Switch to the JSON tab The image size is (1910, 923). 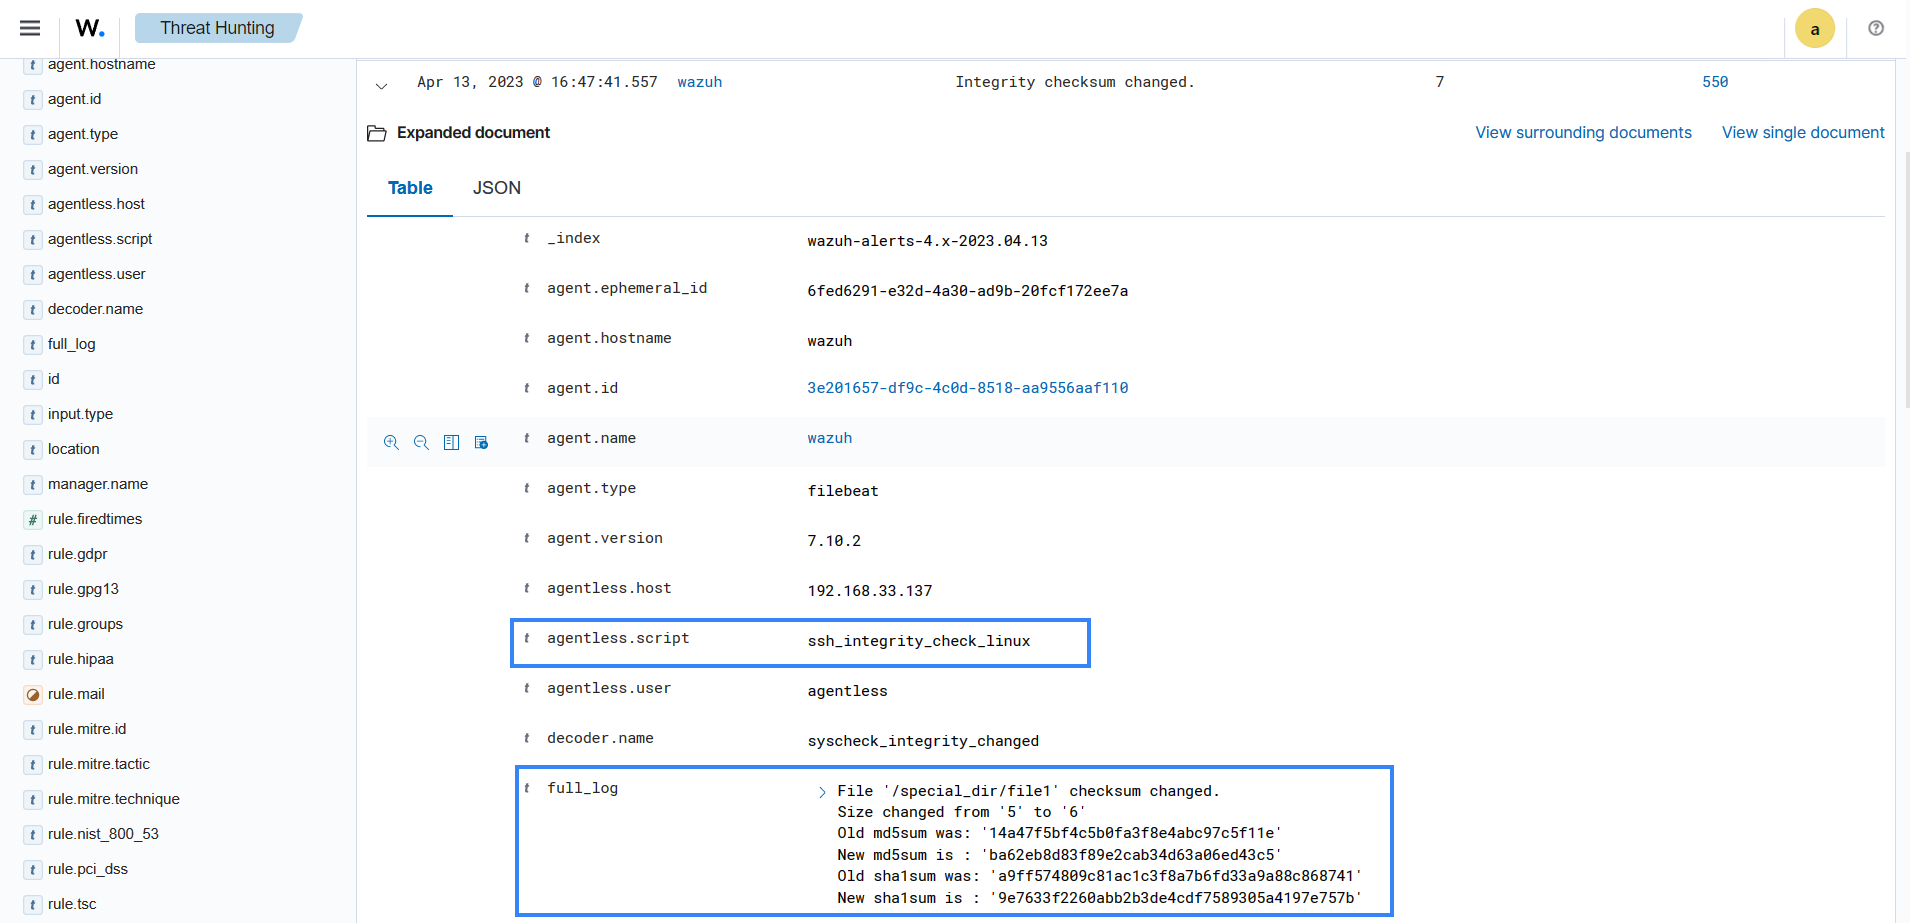pos(496,188)
